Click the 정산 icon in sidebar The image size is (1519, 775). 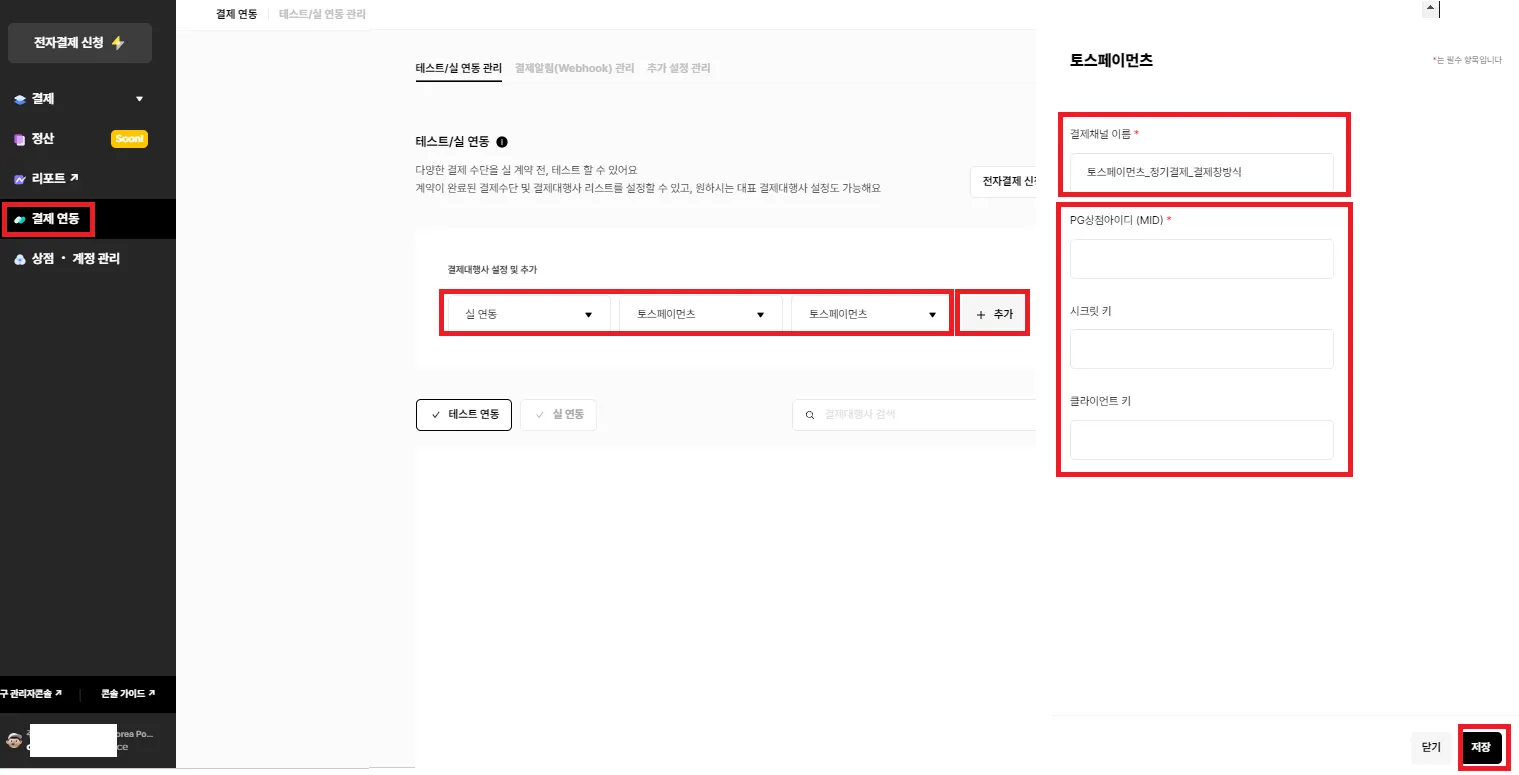(x=20, y=140)
